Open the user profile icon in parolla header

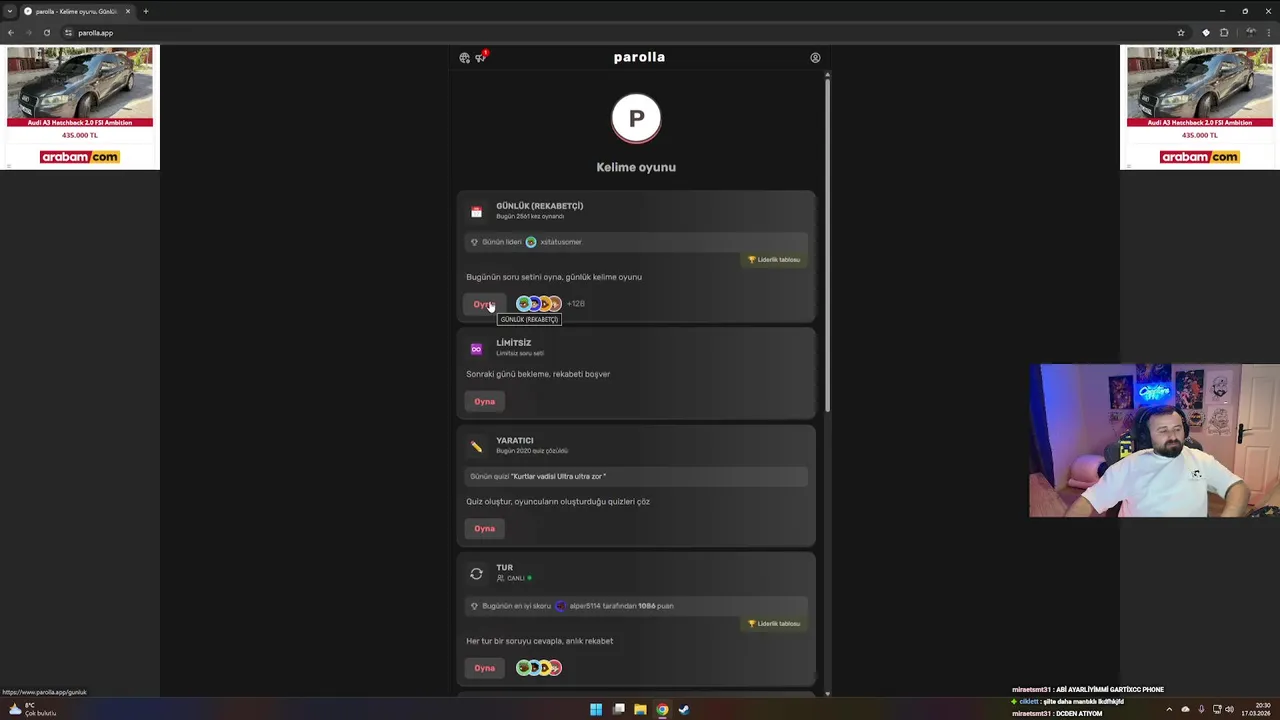pyautogui.click(x=815, y=58)
